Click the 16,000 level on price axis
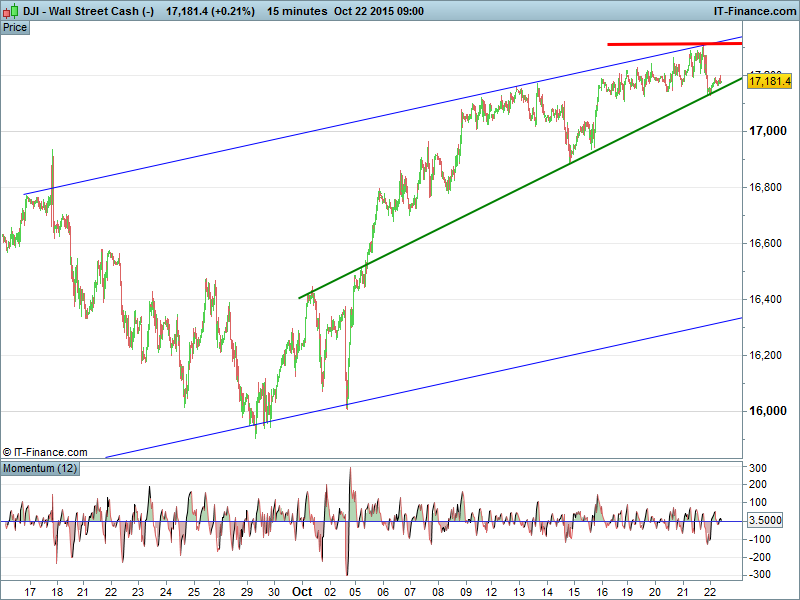This screenshot has width=800, height=600. [x=769, y=411]
